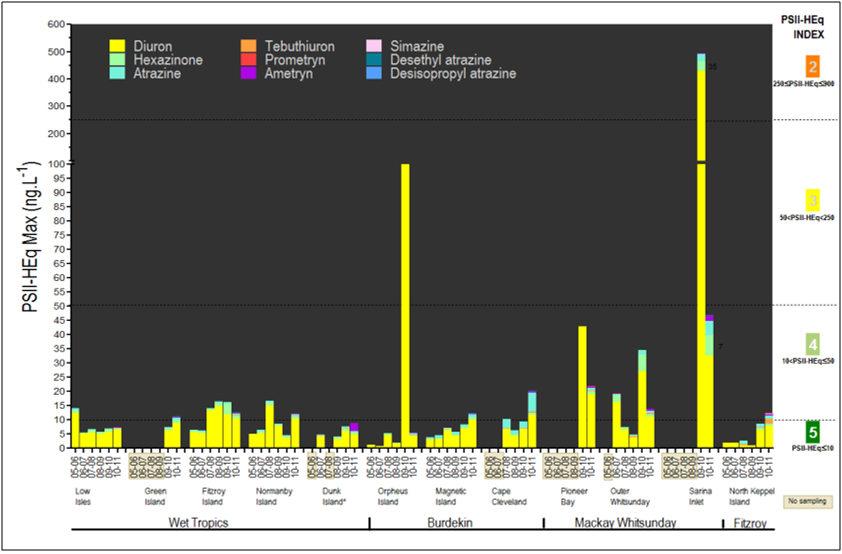The image size is (842, 554).
Task: Click the 'PSII-HEq≤10' range label
Action: click(814, 448)
